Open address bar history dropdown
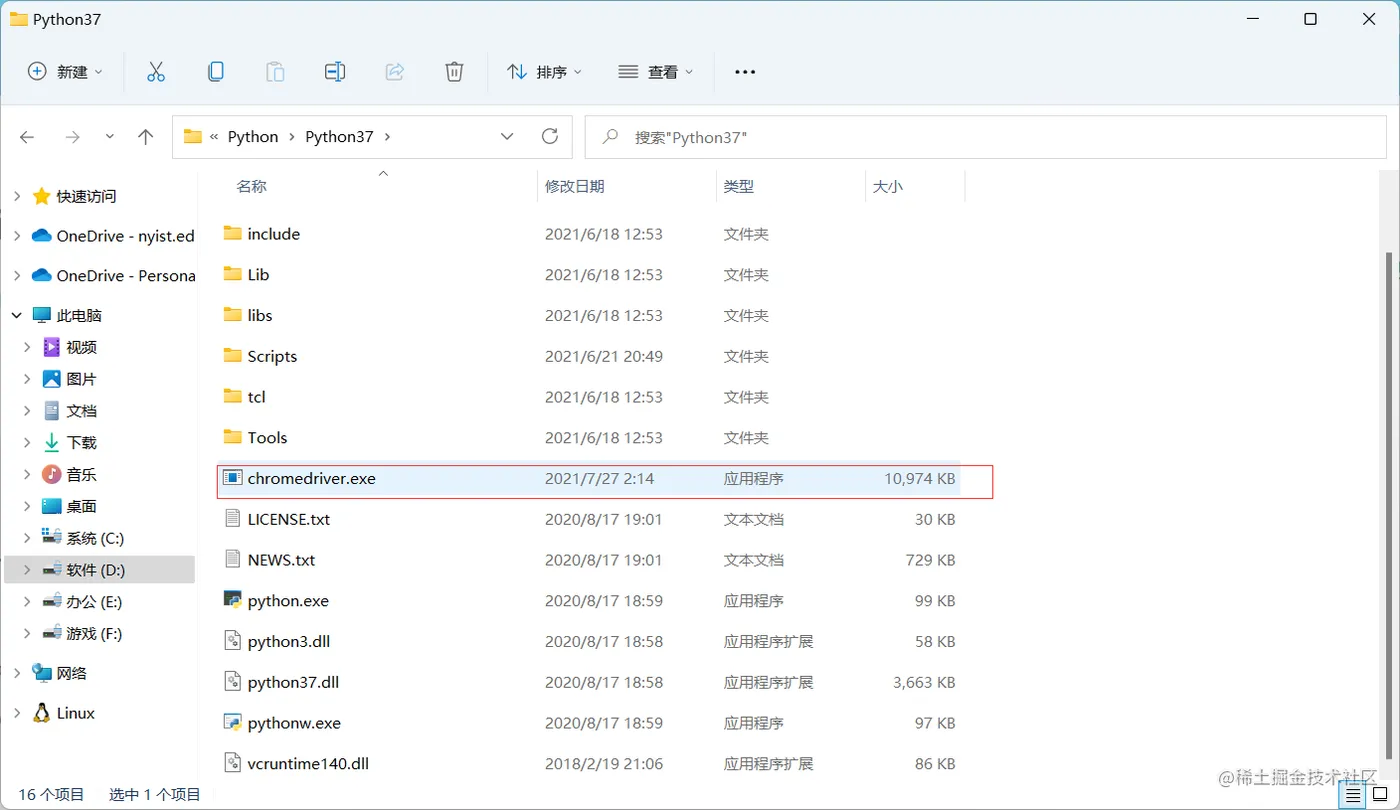 [507, 136]
